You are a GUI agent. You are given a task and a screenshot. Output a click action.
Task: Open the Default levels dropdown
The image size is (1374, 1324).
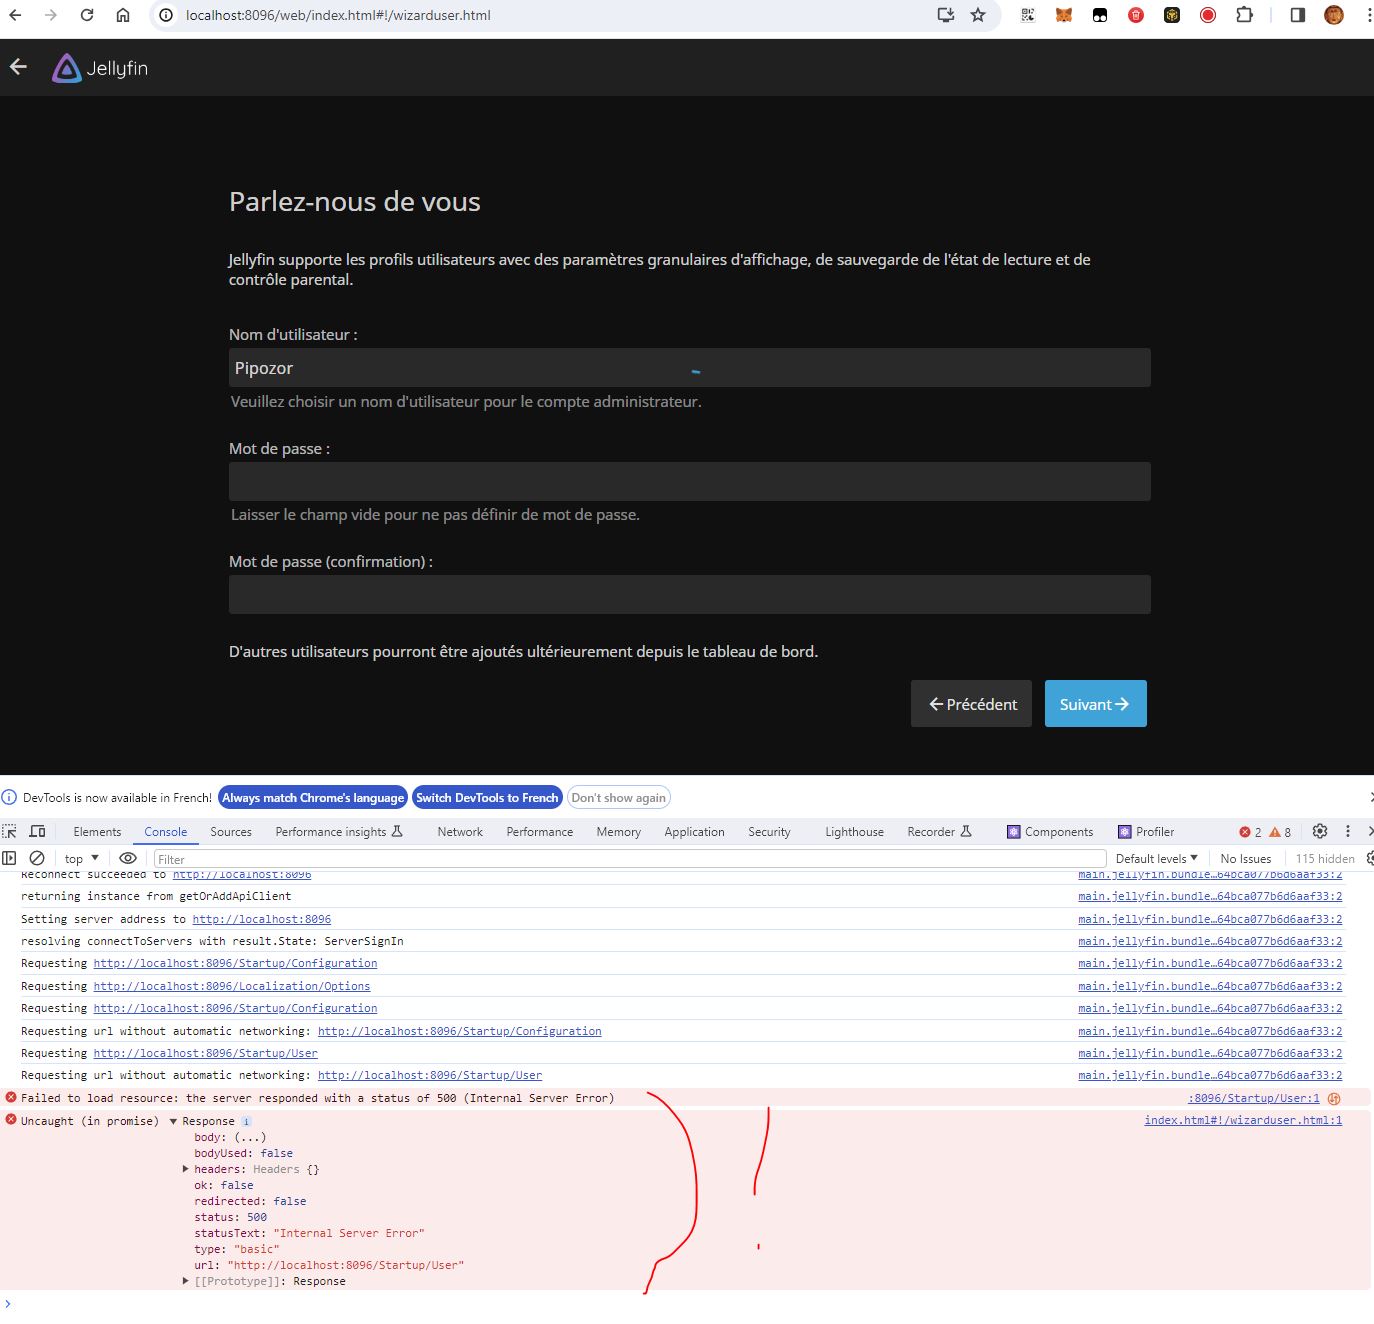(x=1156, y=858)
